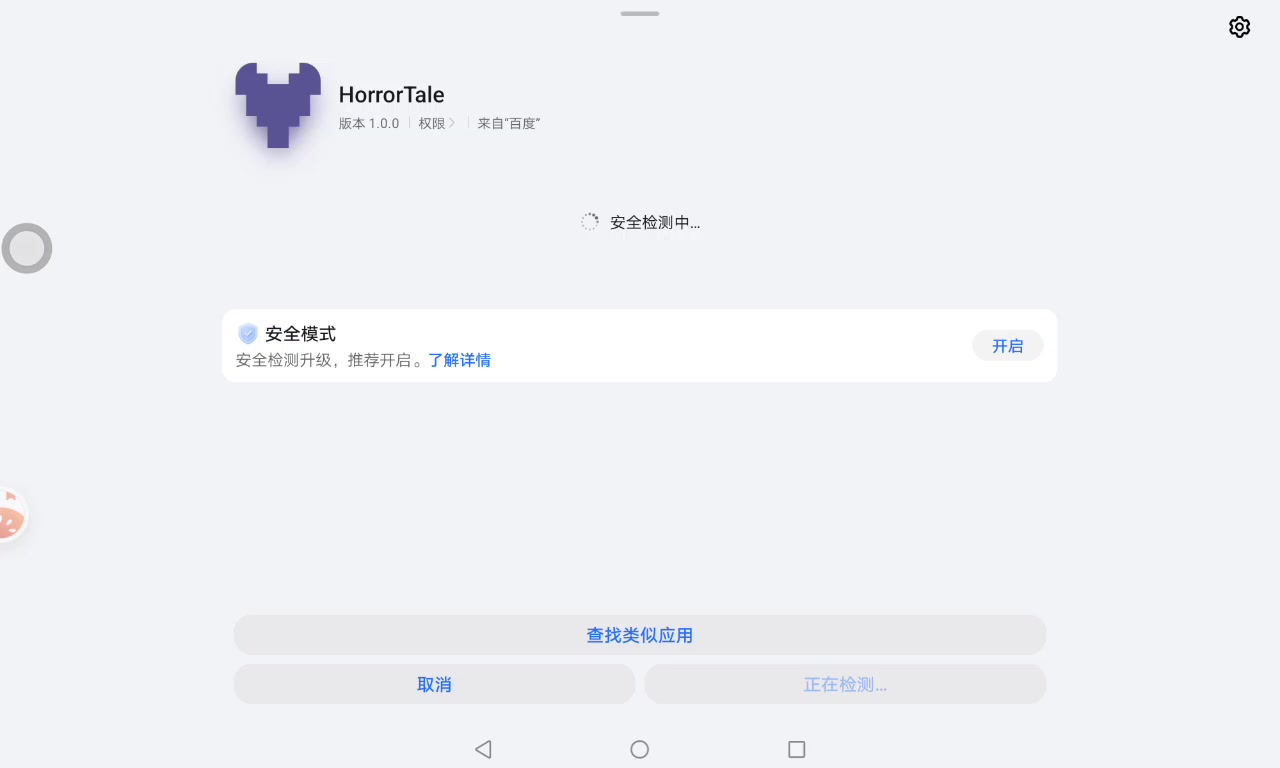
Task: Tap the 版本 1.0.0 version text
Action: pyautogui.click(x=369, y=123)
